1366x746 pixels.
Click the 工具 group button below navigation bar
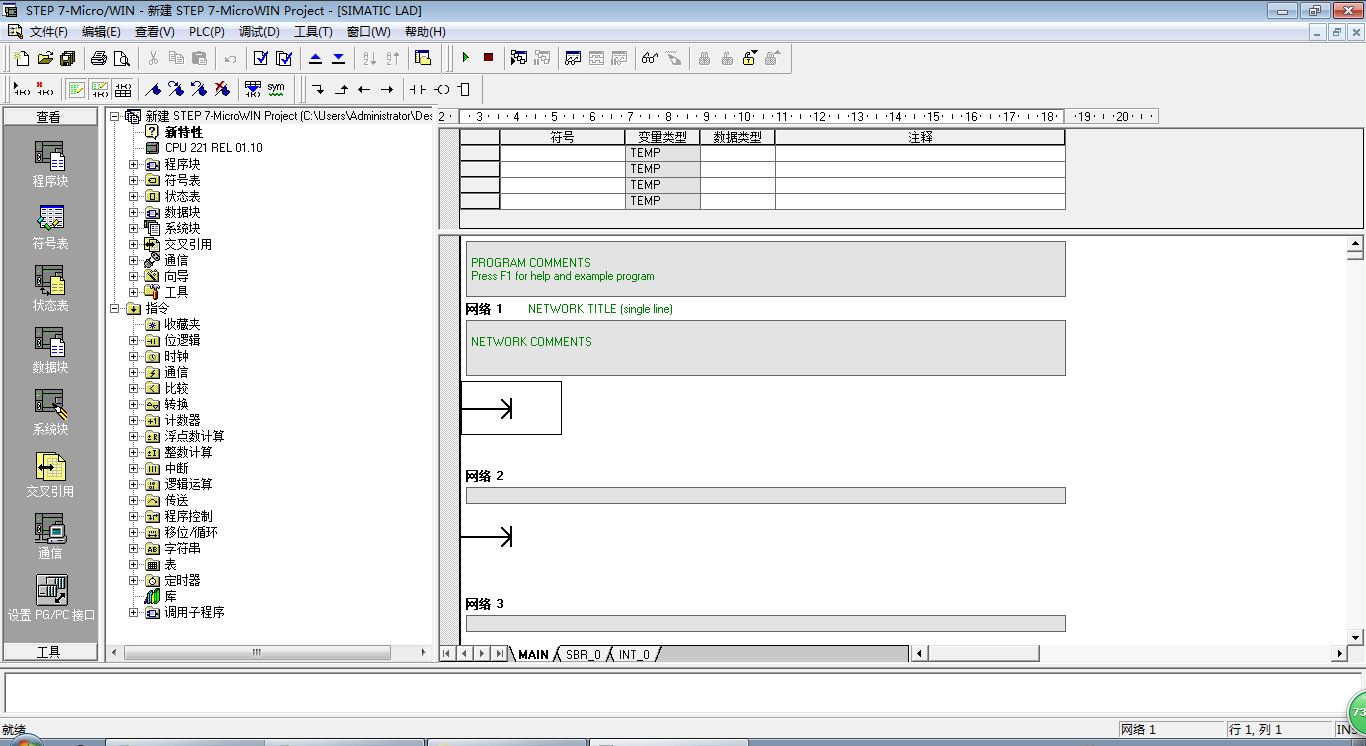point(49,652)
